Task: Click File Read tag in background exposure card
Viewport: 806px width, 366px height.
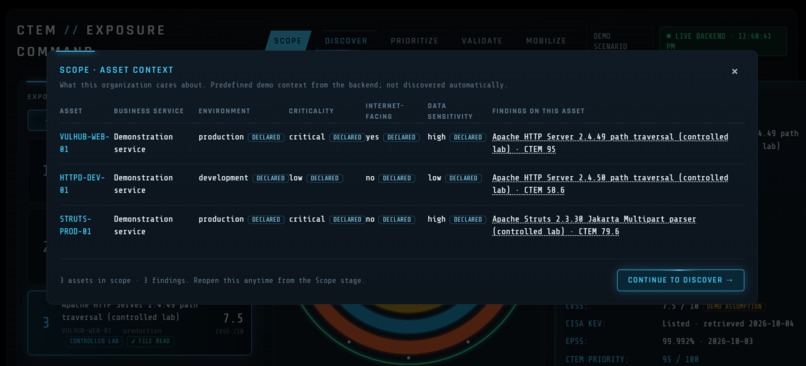Action: click(150, 341)
